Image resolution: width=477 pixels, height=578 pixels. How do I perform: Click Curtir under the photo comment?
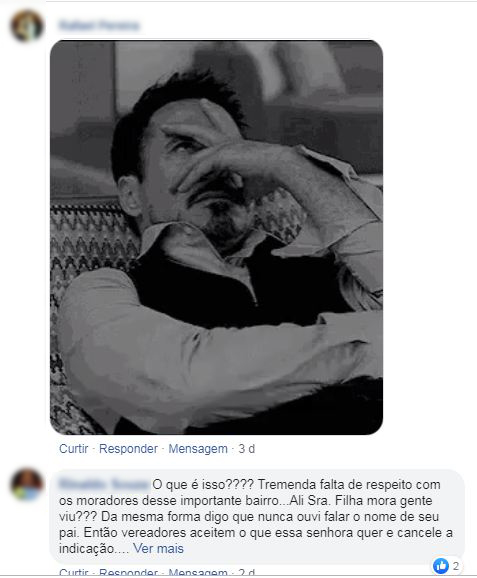coord(74,449)
